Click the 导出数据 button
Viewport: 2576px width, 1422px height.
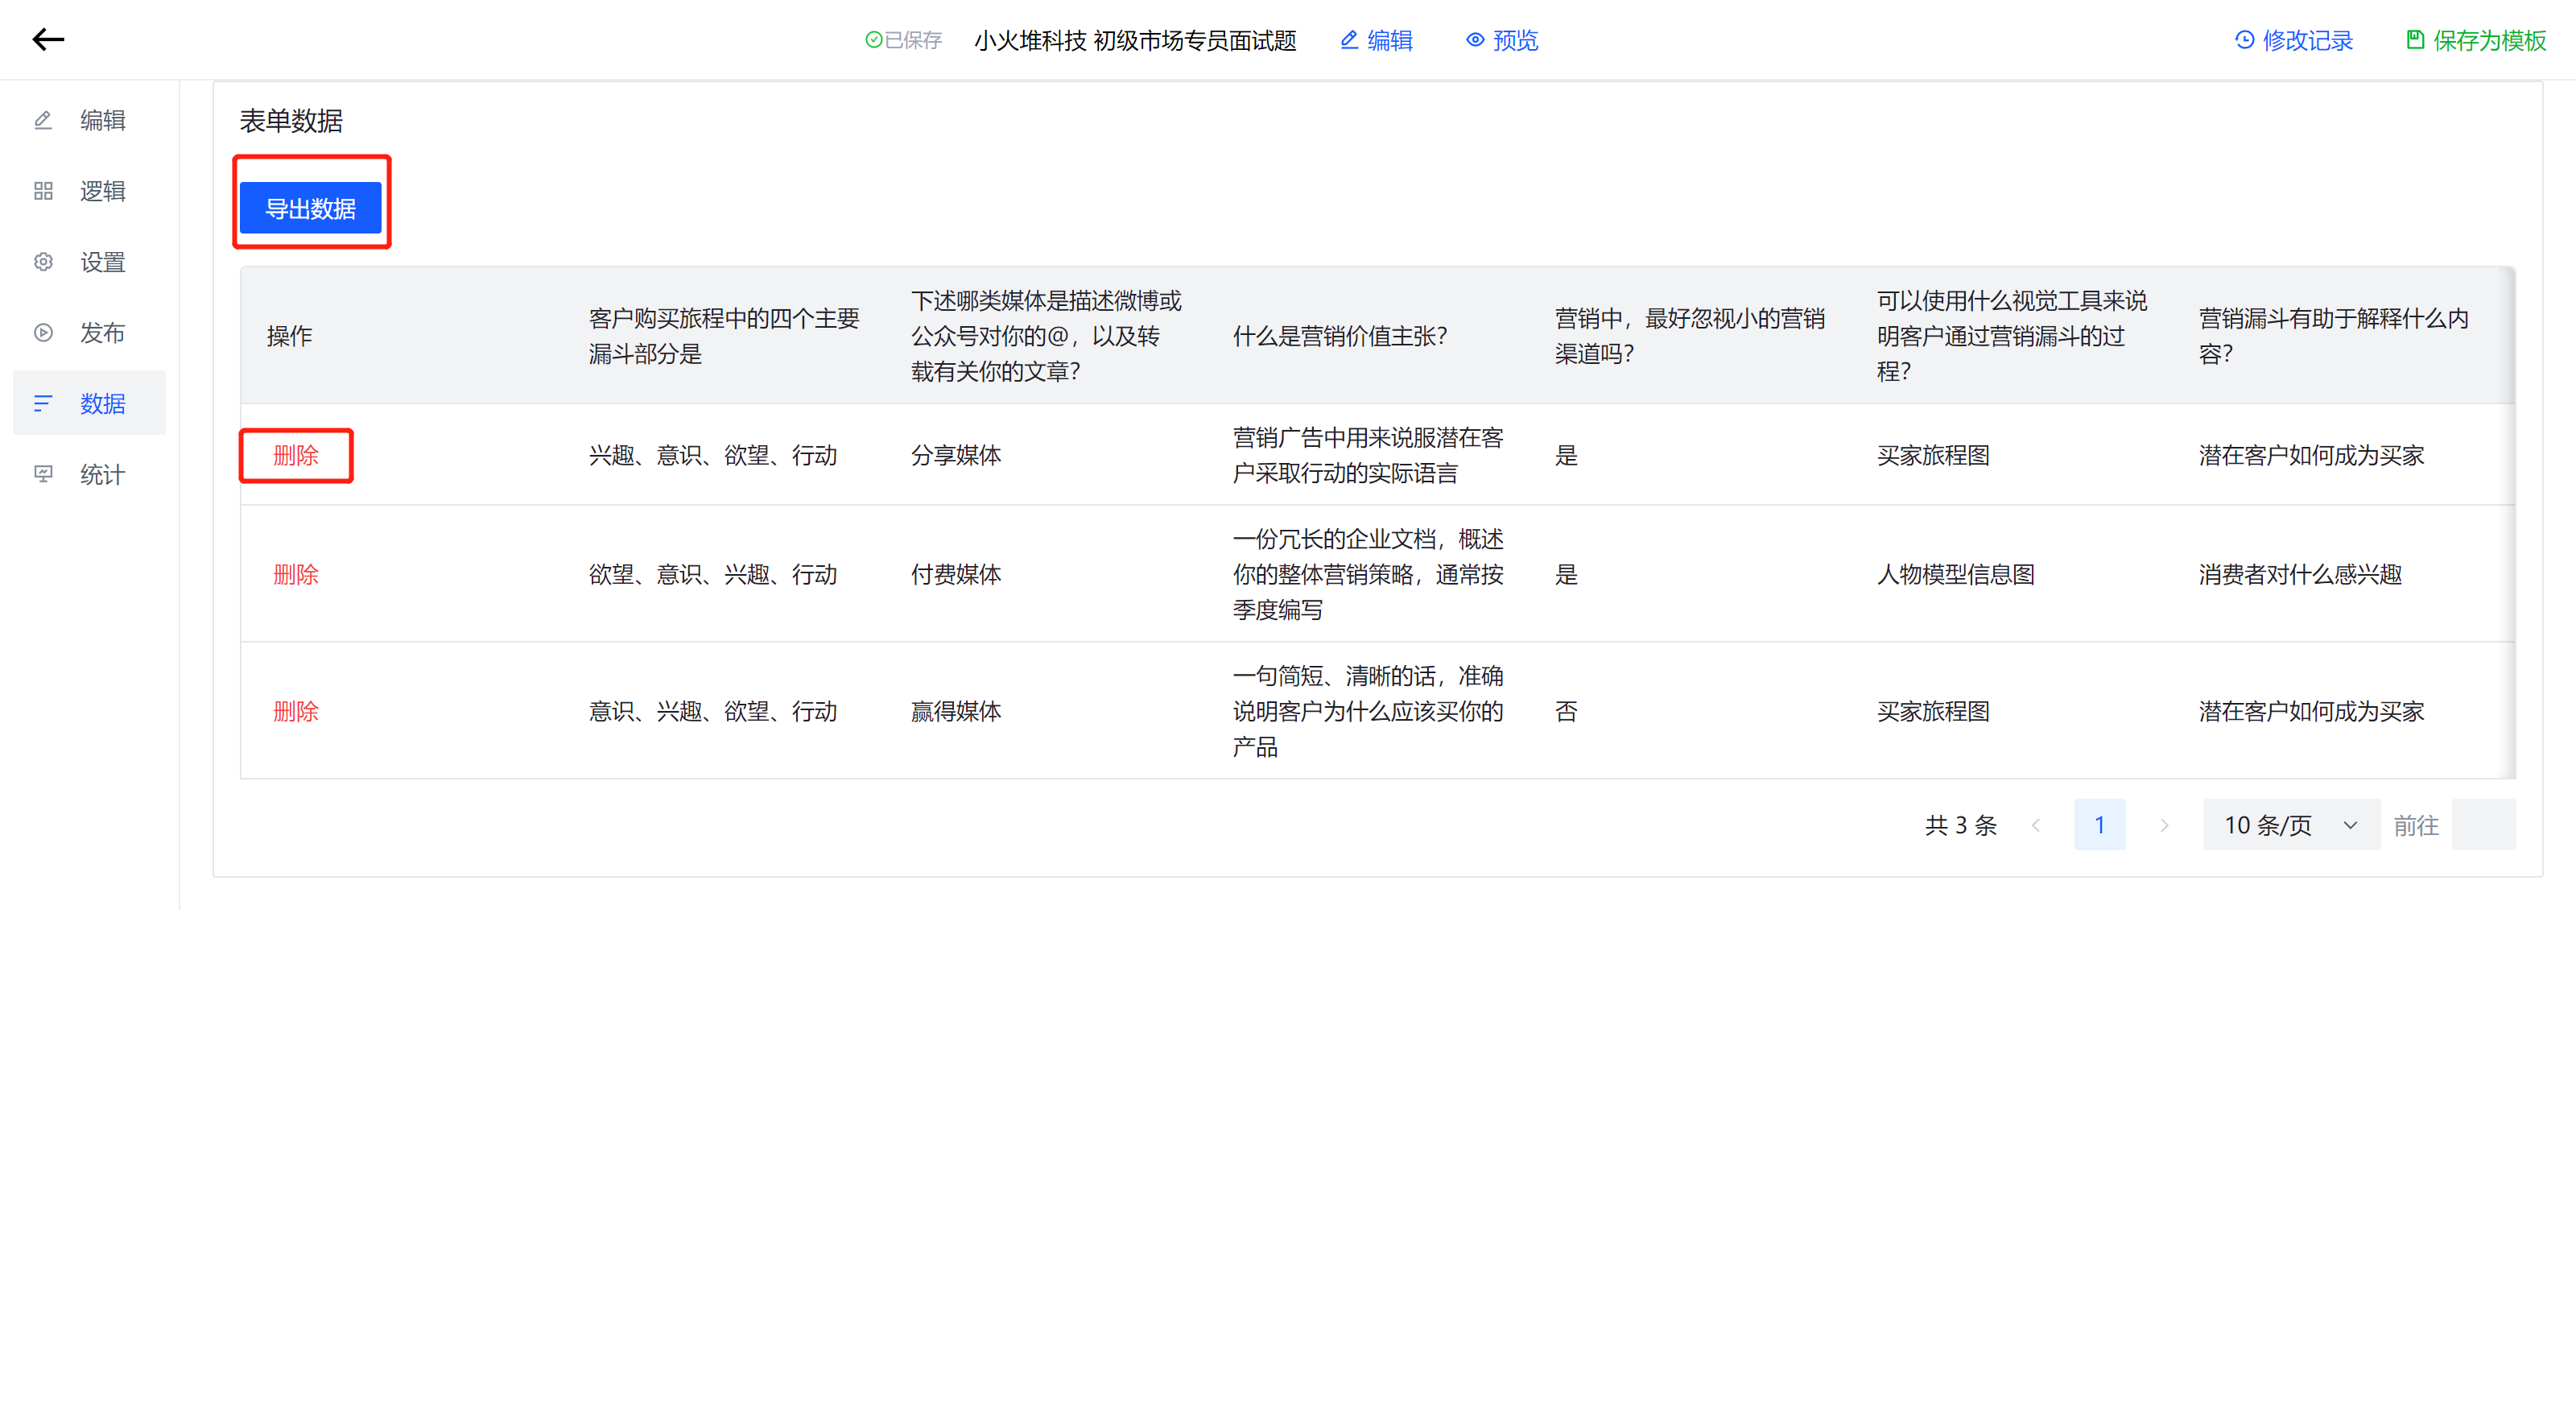[310, 208]
